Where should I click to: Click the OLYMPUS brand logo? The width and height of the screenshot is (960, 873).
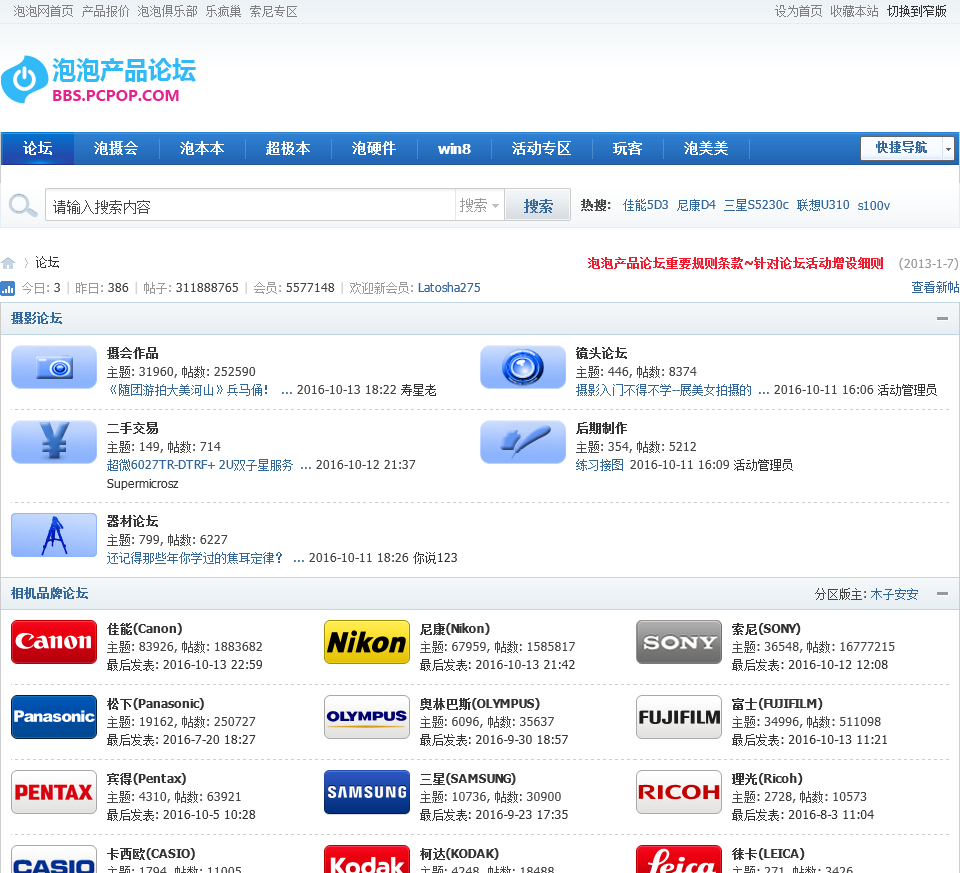(367, 717)
